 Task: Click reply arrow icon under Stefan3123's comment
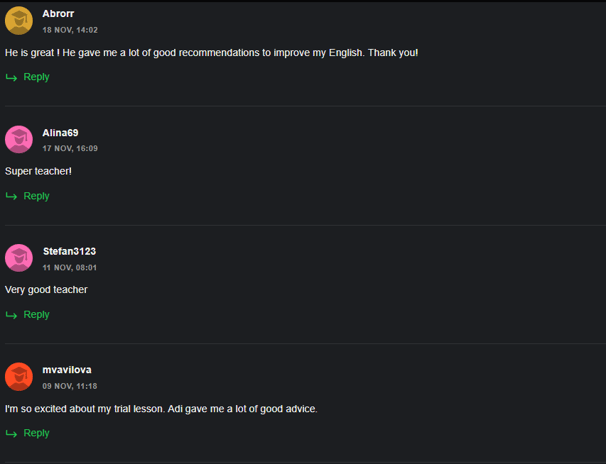tap(11, 315)
